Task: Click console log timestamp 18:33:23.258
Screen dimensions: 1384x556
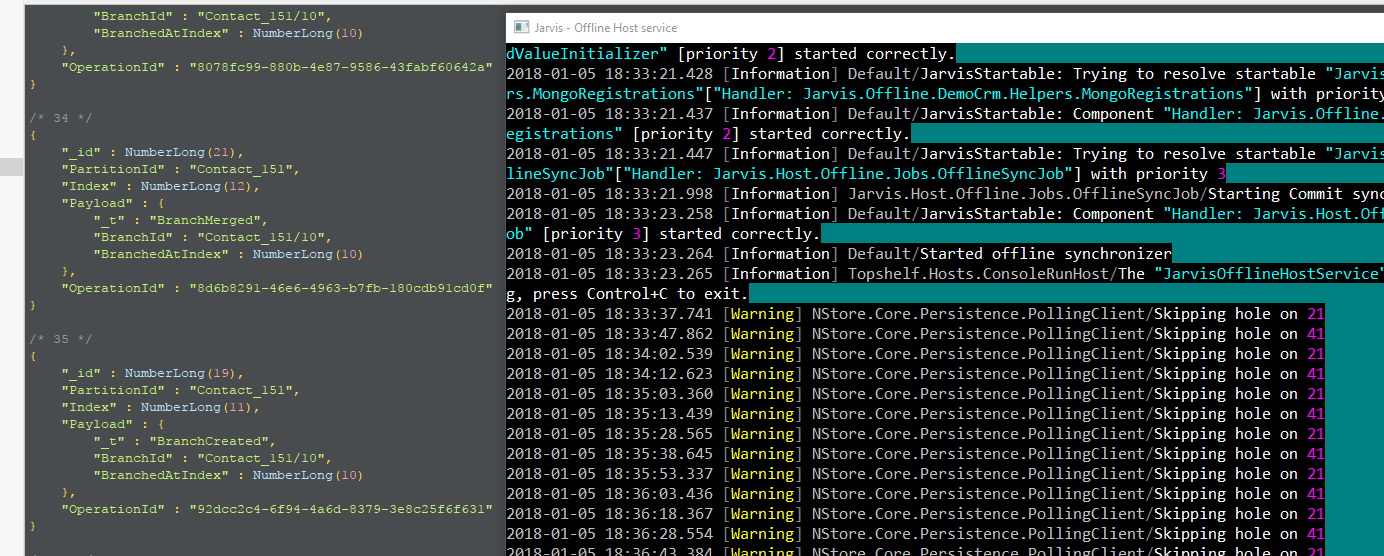Action: point(610,214)
